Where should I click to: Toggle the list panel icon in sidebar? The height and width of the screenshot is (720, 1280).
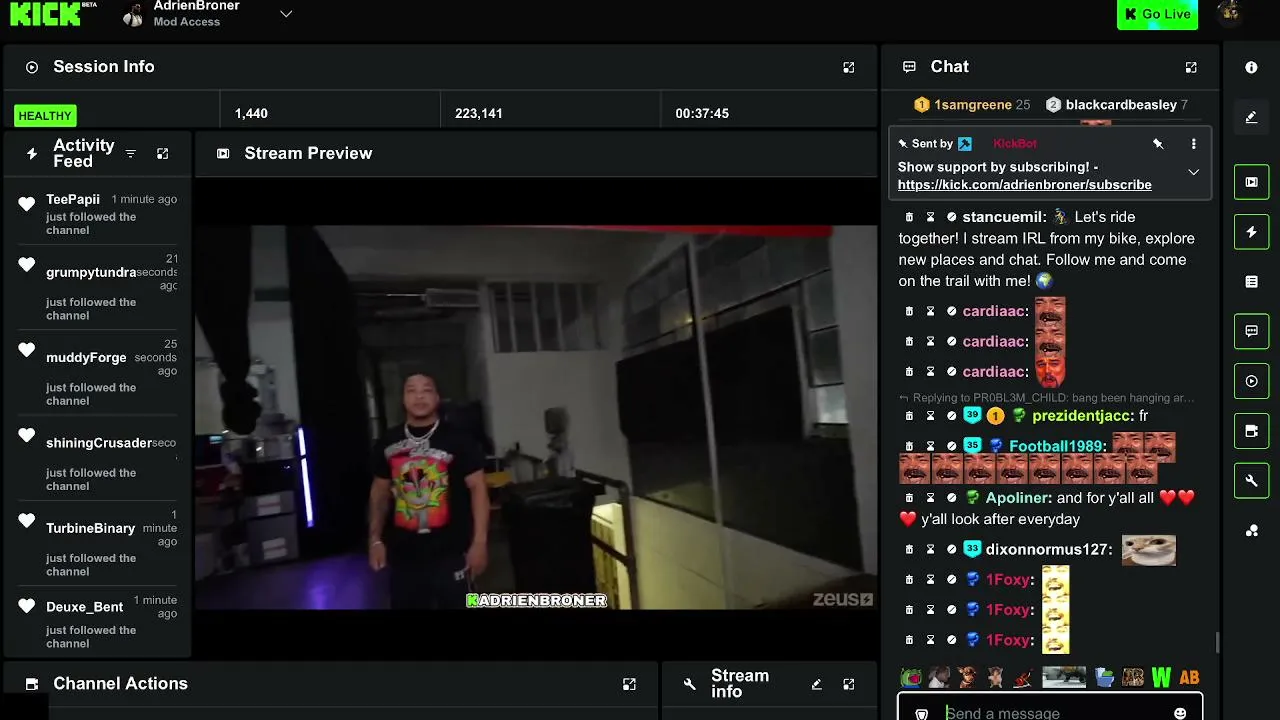pos(1251,282)
